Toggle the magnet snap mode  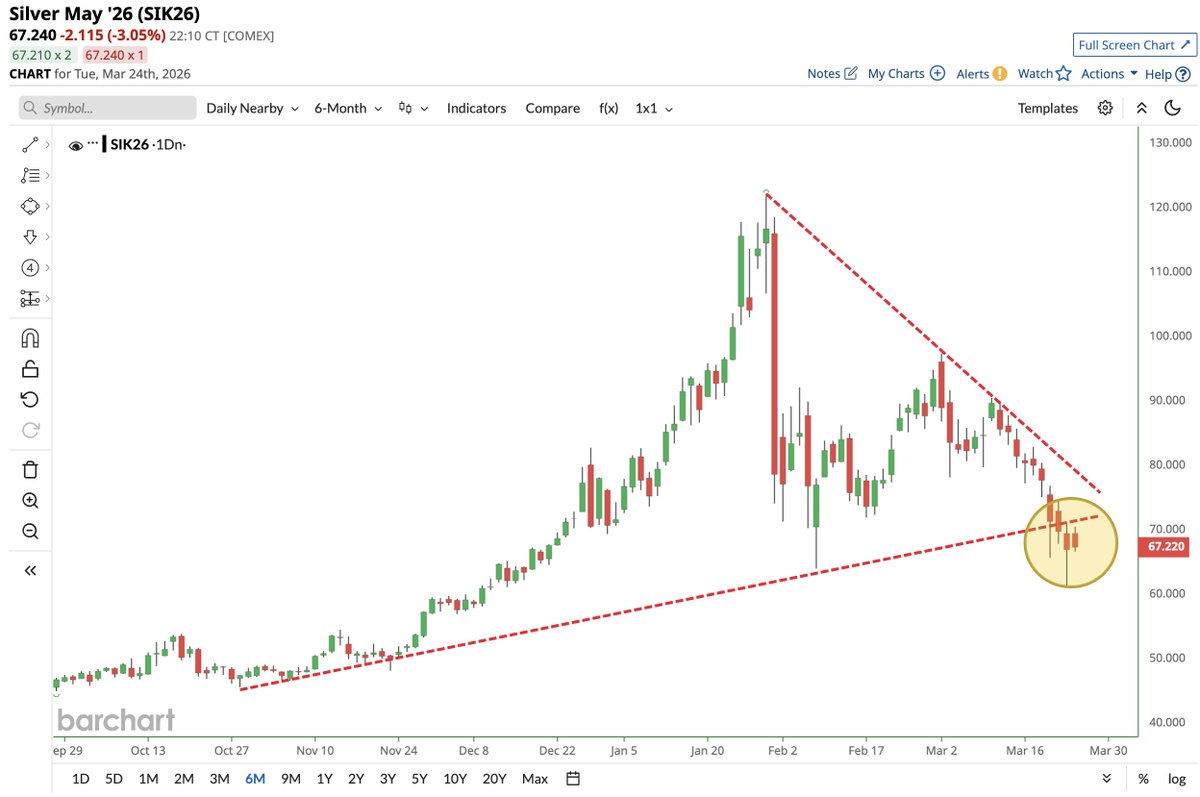pos(30,338)
